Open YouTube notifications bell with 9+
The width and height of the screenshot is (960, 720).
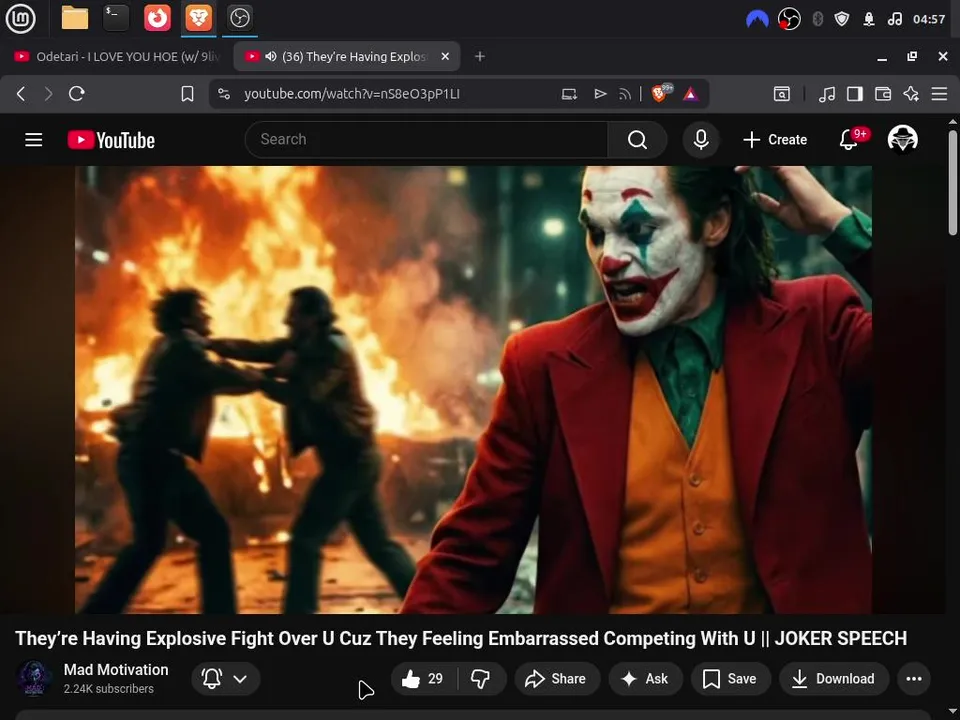click(852, 140)
